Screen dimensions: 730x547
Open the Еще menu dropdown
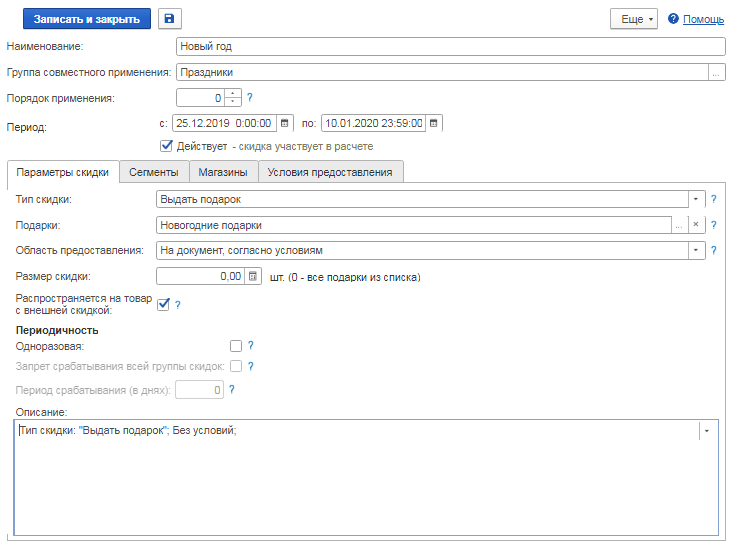(x=634, y=19)
